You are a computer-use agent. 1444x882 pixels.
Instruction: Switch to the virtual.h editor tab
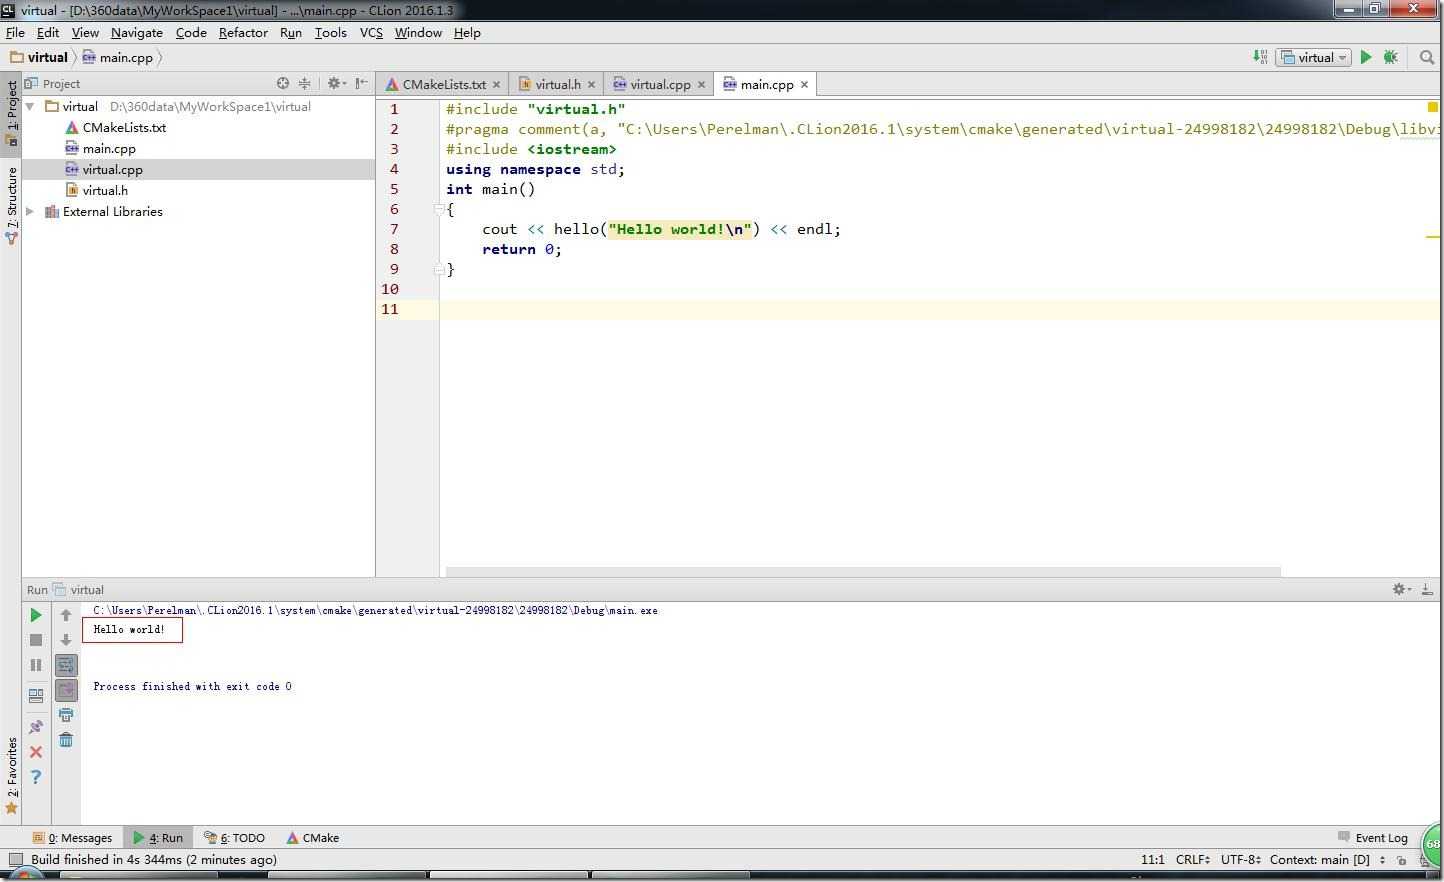pyautogui.click(x=557, y=84)
